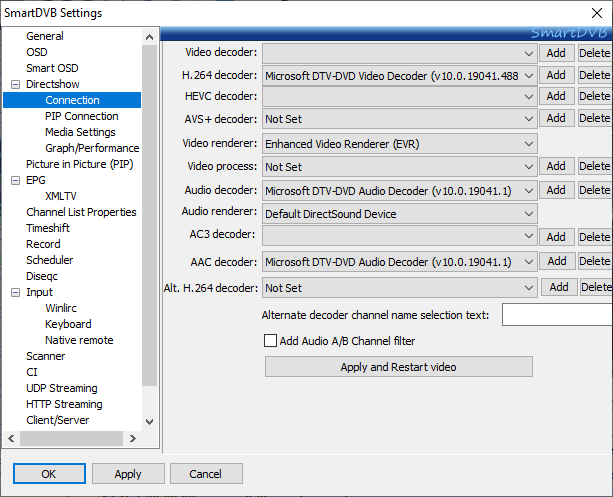613x497 pixels.
Task: Click Add next to AC3 decoder
Action: click(x=556, y=237)
